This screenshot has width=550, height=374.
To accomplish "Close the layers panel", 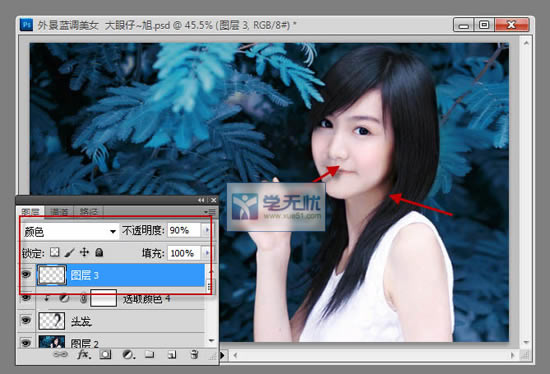I will (x=213, y=200).
